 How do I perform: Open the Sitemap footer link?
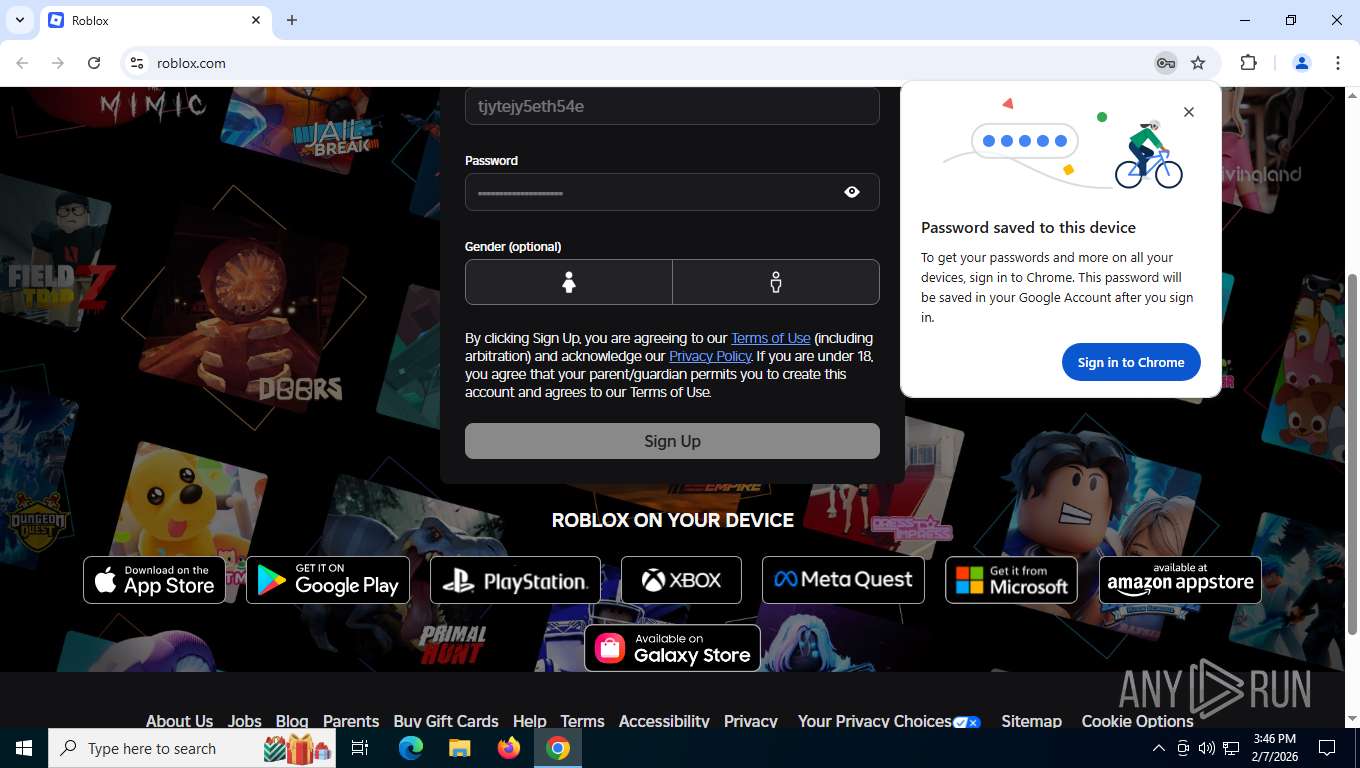click(x=1031, y=721)
